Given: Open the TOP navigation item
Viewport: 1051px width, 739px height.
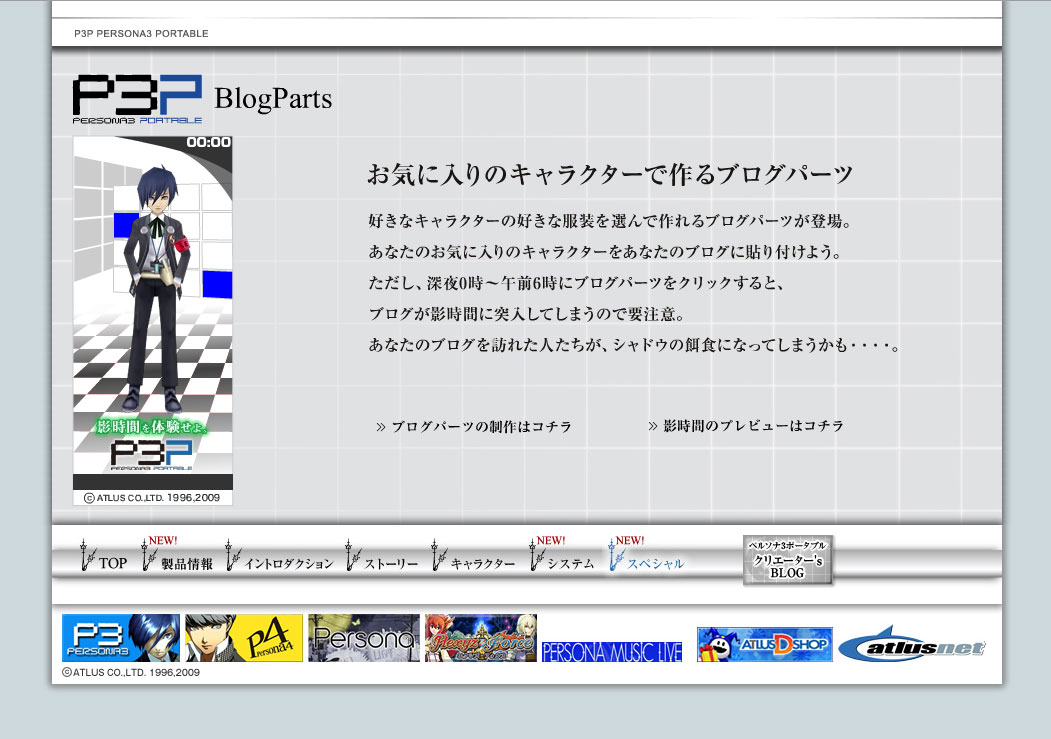Looking at the screenshot, I should (113, 563).
